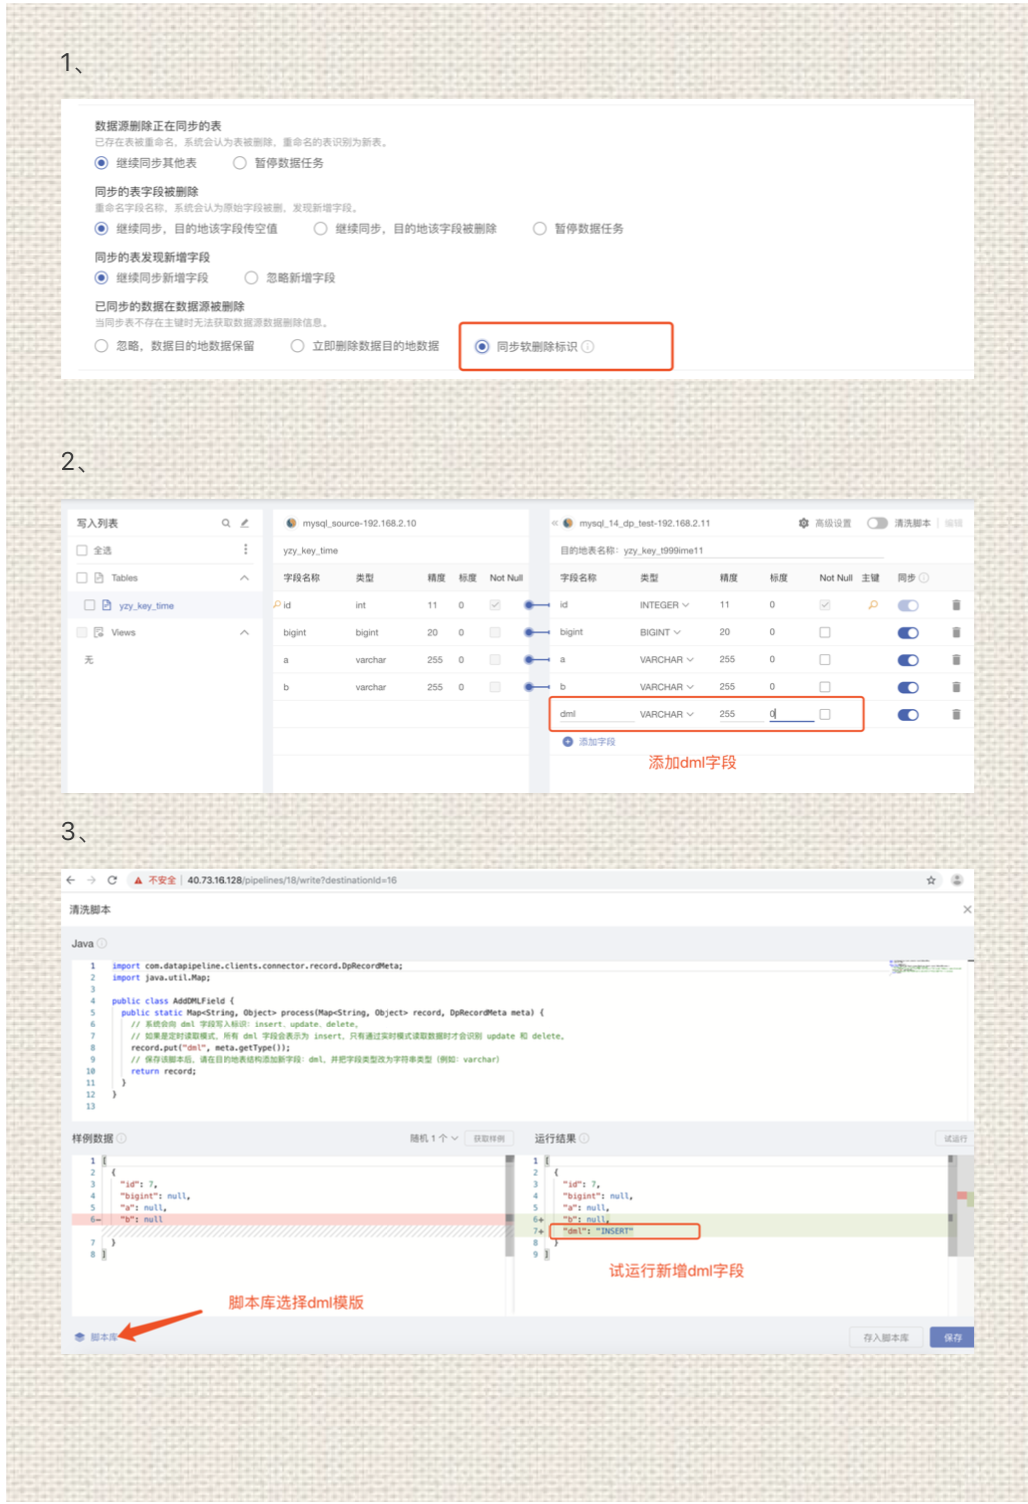The height and width of the screenshot is (1504, 1028).
Task: Open BIGINT type dropdown
Action: click(x=660, y=632)
